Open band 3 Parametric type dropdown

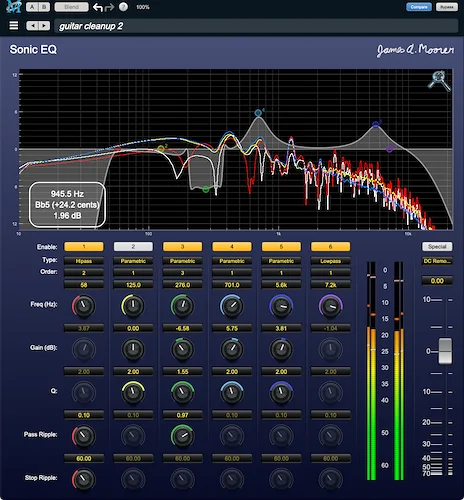182,261
